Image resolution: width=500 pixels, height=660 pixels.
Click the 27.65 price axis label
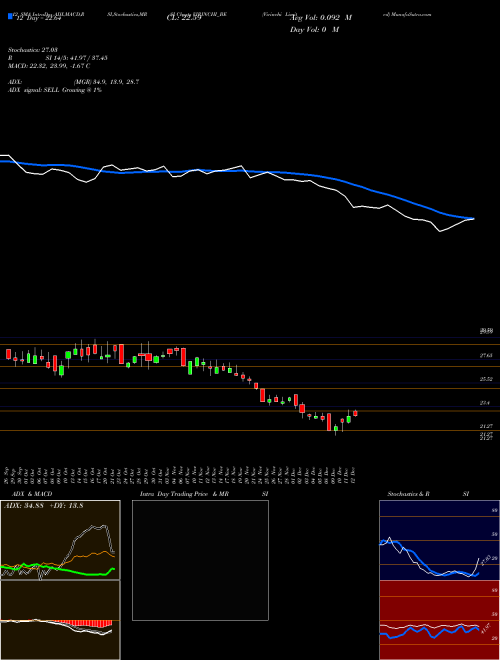(x=486, y=356)
